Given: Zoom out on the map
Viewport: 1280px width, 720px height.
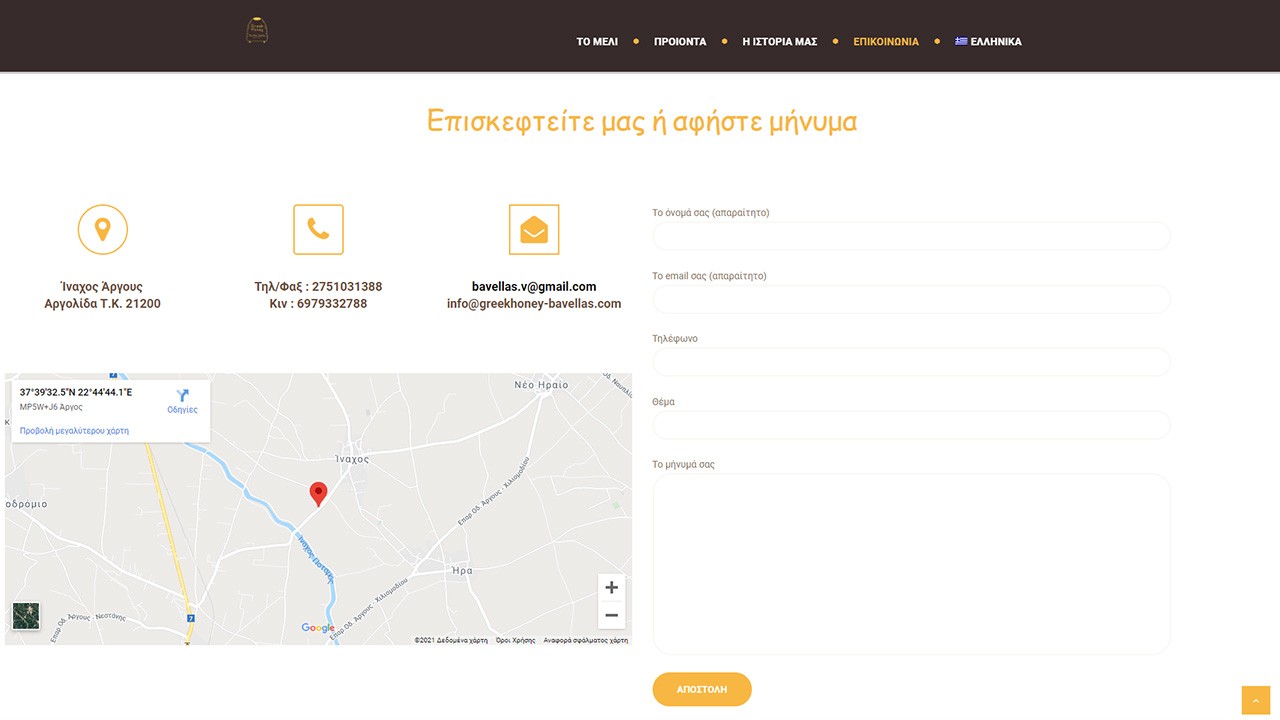Looking at the screenshot, I should (611, 615).
